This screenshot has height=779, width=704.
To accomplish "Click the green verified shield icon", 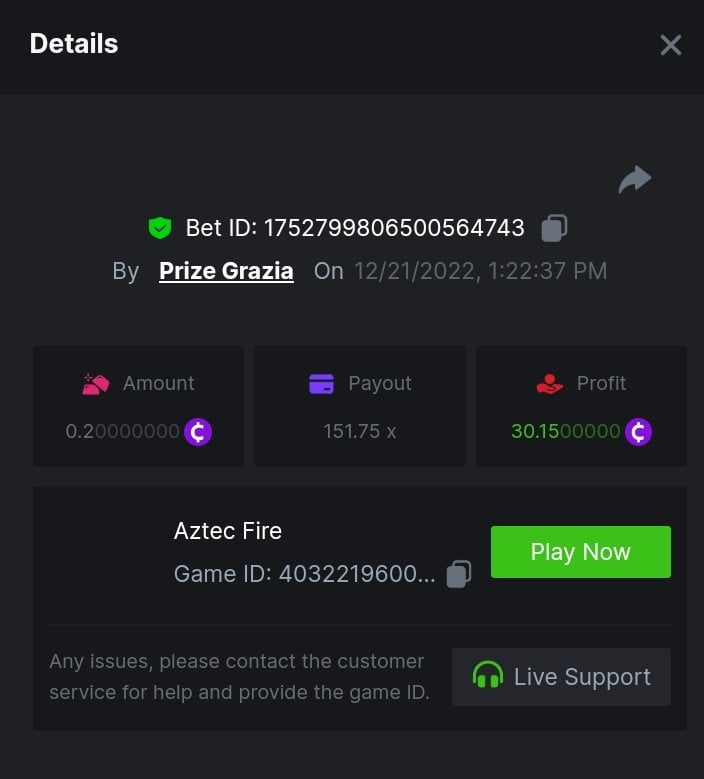I will [160, 228].
